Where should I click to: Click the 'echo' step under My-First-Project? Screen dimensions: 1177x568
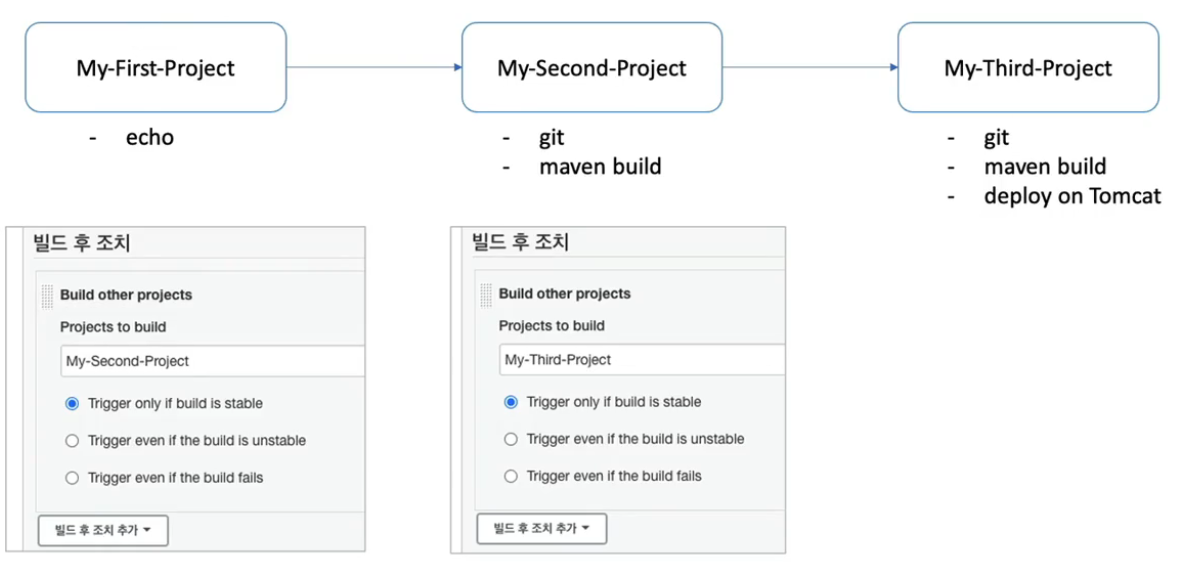point(149,138)
